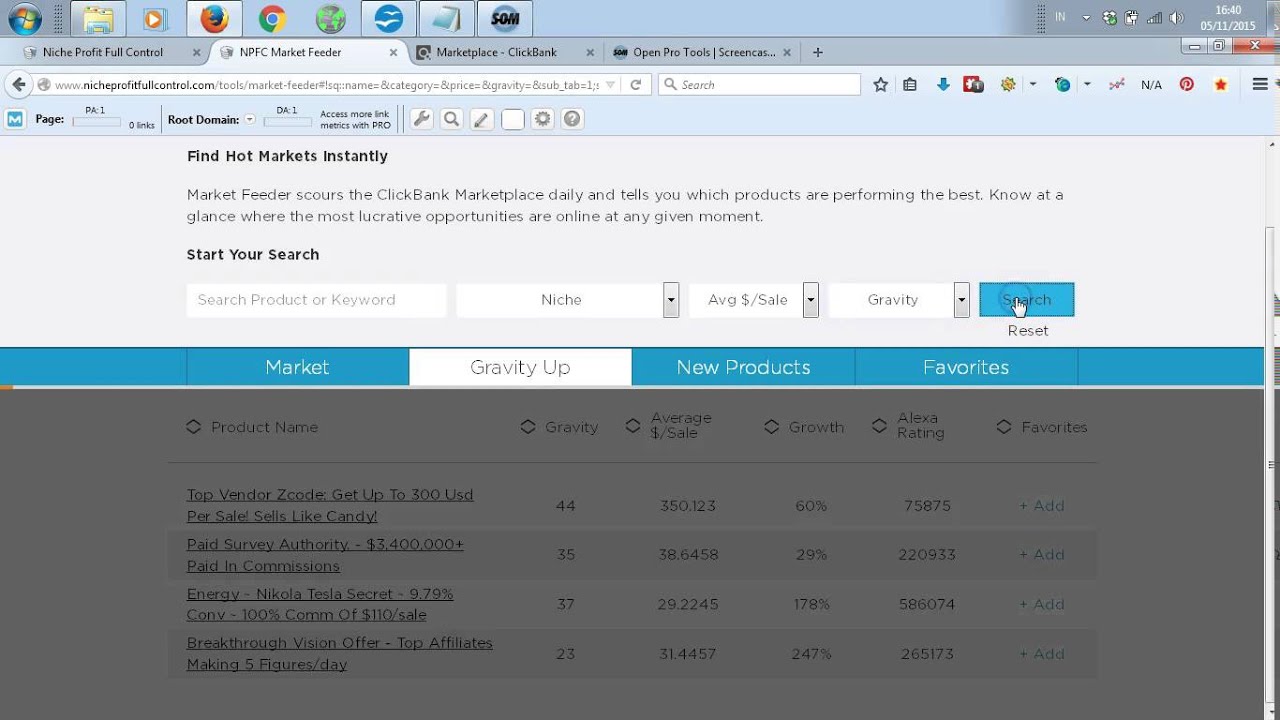Click the network signal tray icon
Viewport: 1280px width, 720px height.
point(1155,18)
